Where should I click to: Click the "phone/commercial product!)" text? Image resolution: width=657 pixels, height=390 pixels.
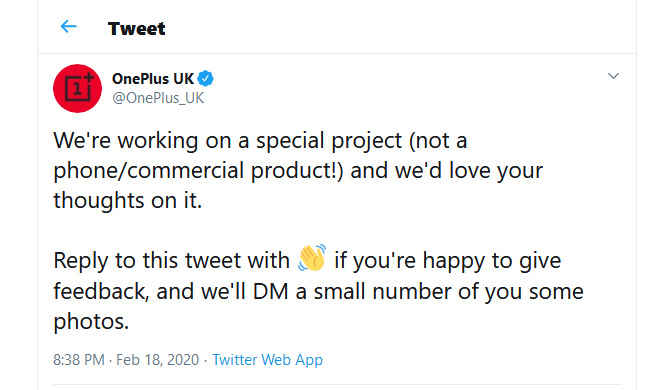(x=198, y=170)
